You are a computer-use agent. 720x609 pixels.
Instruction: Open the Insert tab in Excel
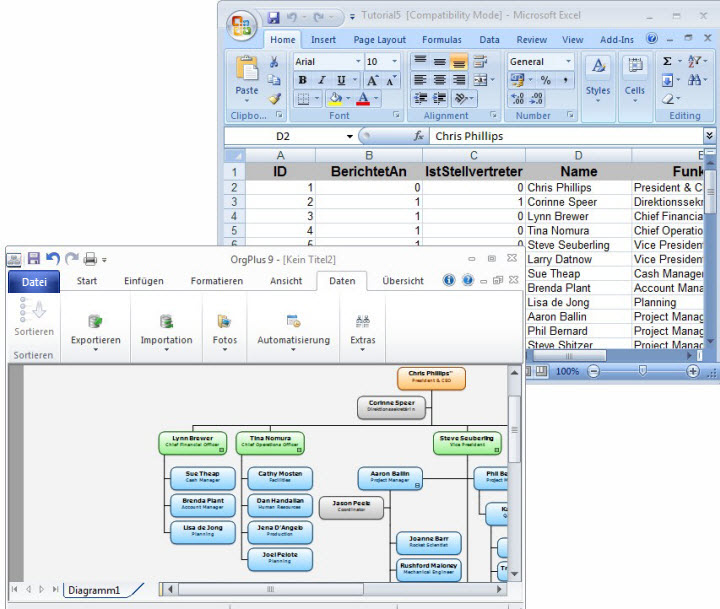pyautogui.click(x=323, y=40)
